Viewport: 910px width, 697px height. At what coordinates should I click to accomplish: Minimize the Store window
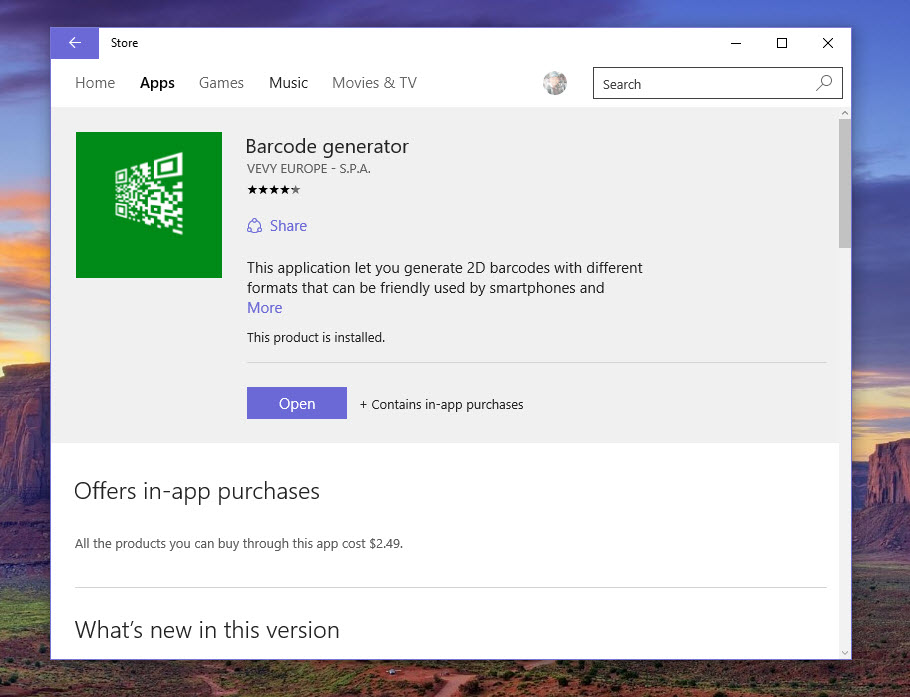click(x=736, y=43)
